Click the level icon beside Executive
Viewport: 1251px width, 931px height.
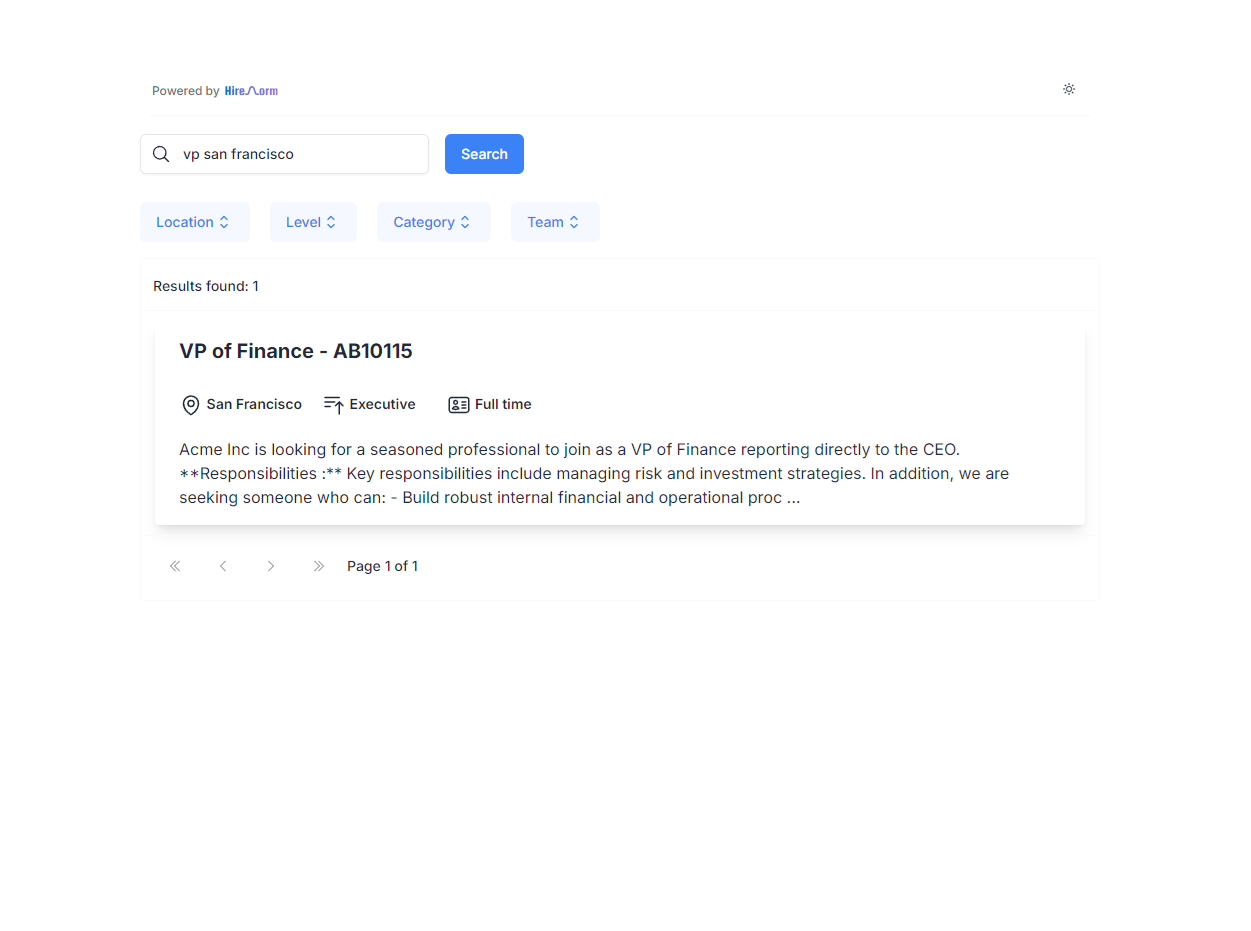(x=334, y=405)
